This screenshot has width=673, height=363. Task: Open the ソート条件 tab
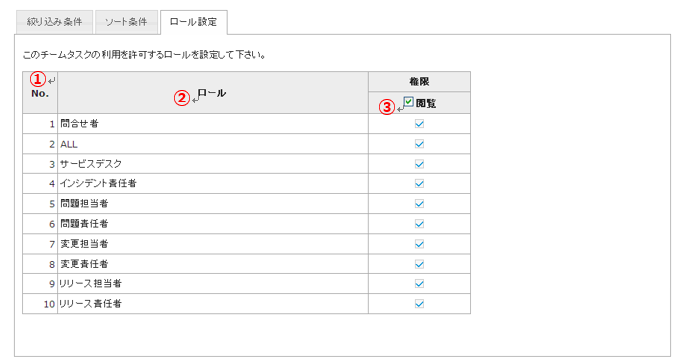click(x=126, y=22)
